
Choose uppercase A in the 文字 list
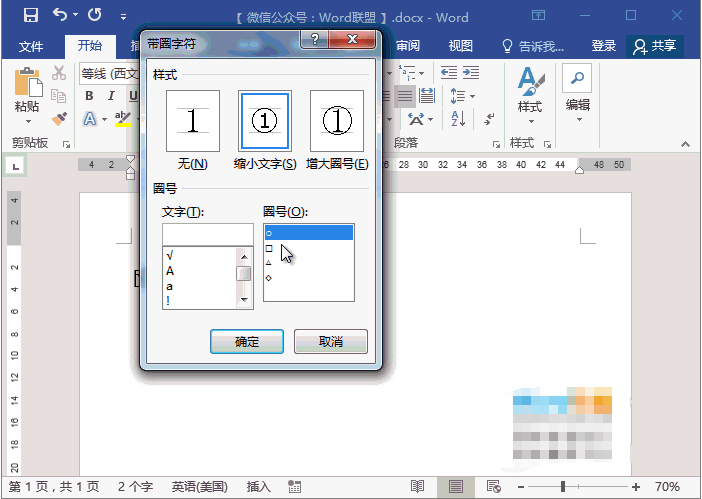(170, 271)
